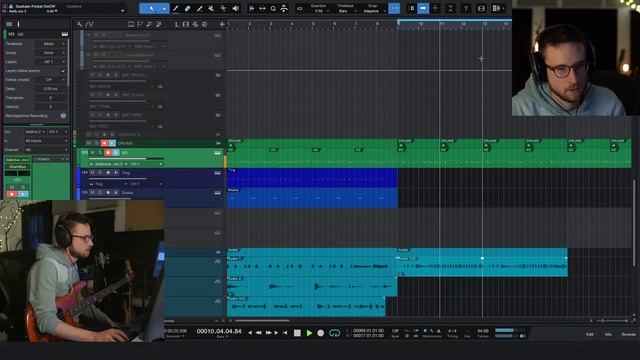The image size is (640, 360).
Task: Click the video player toolbar icon
Action: pos(481,9)
